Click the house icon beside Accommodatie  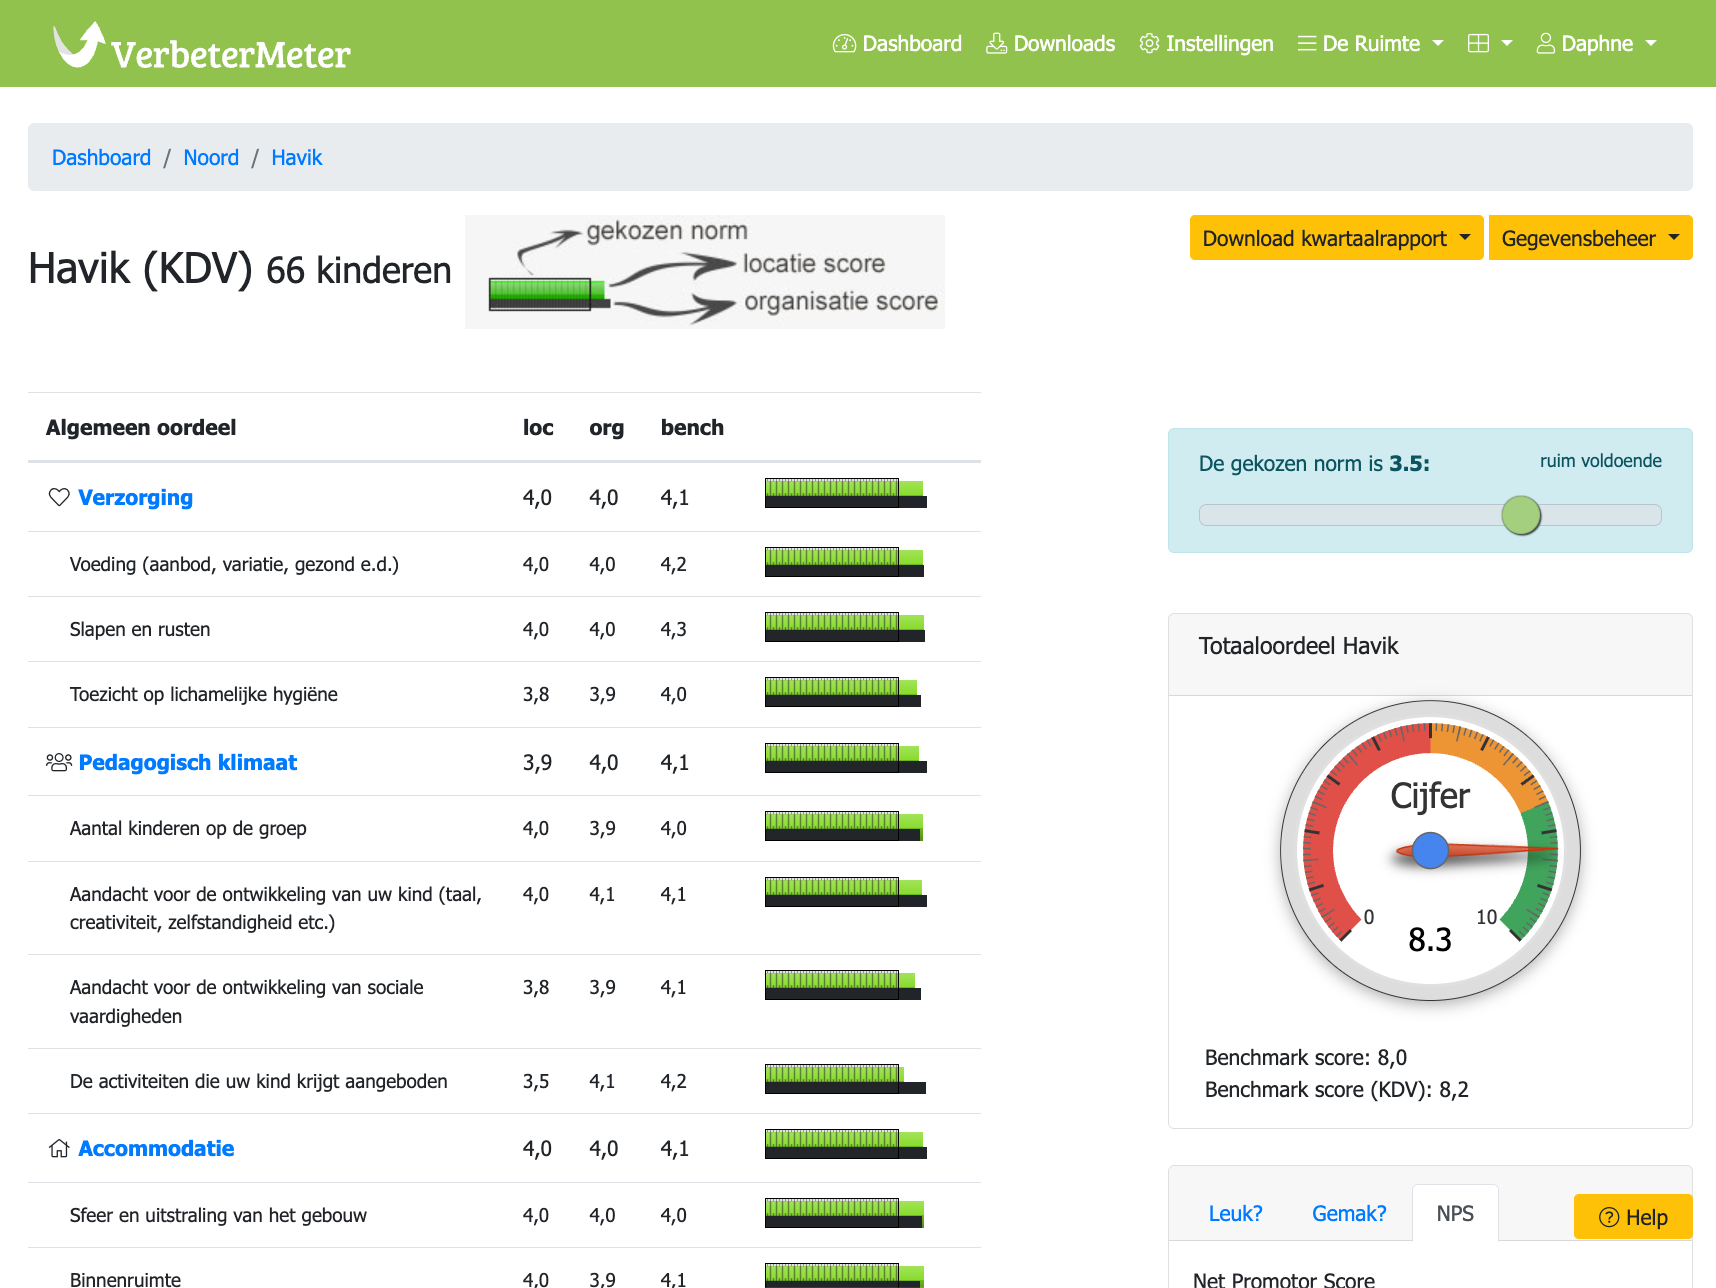click(59, 1148)
